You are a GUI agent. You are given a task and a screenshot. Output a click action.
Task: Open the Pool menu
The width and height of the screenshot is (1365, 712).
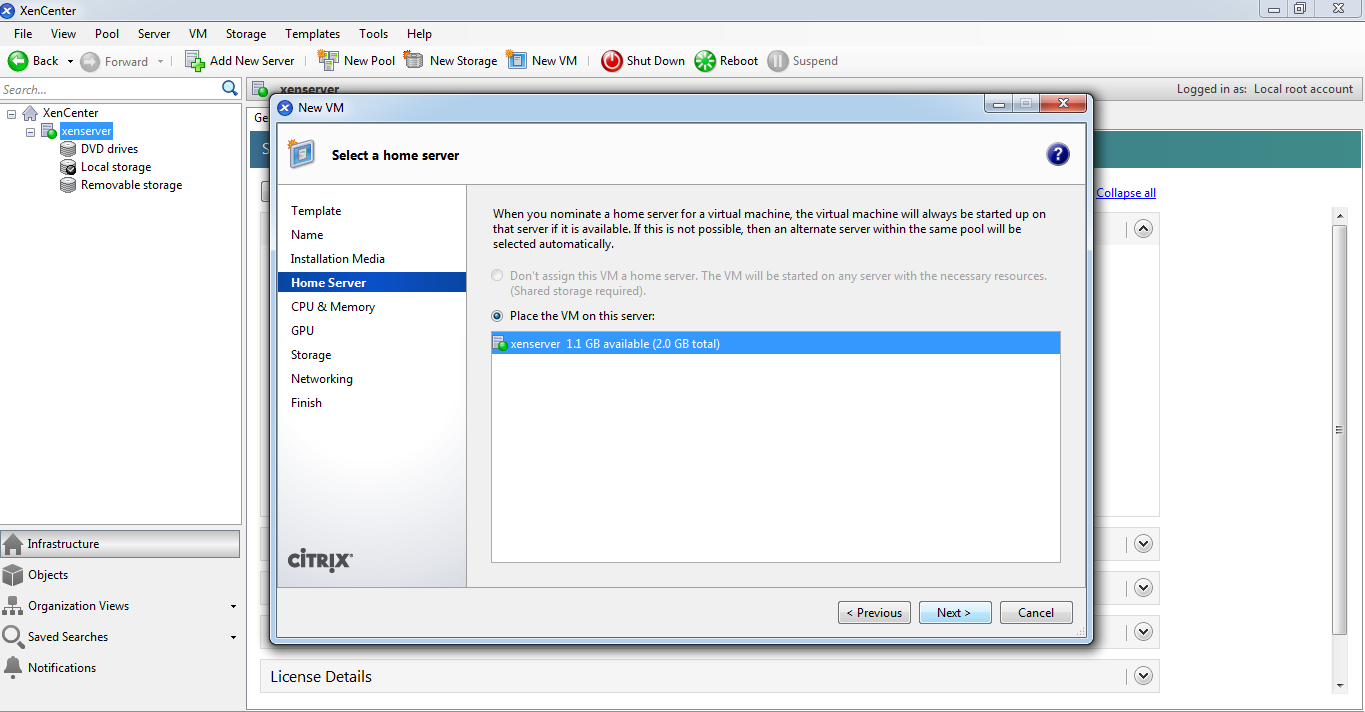(x=107, y=34)
